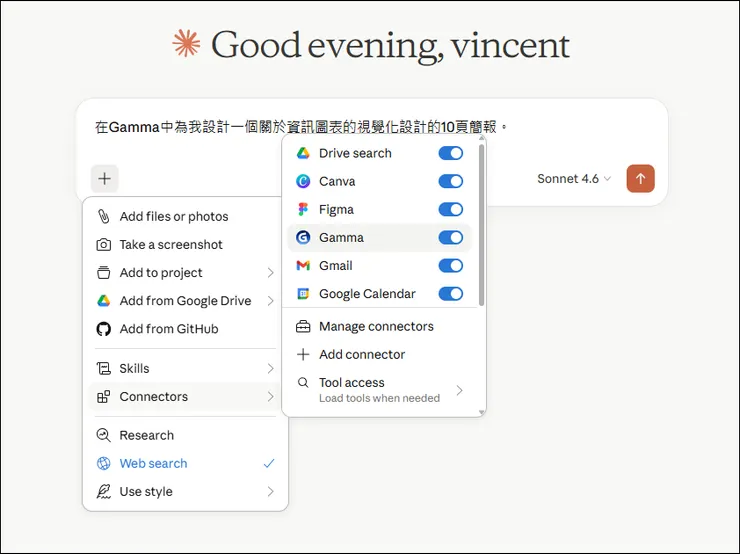The height and width of the screenshot is (554, 740).
Task: Click the Add connector plus icon
Action: [303, 354]
